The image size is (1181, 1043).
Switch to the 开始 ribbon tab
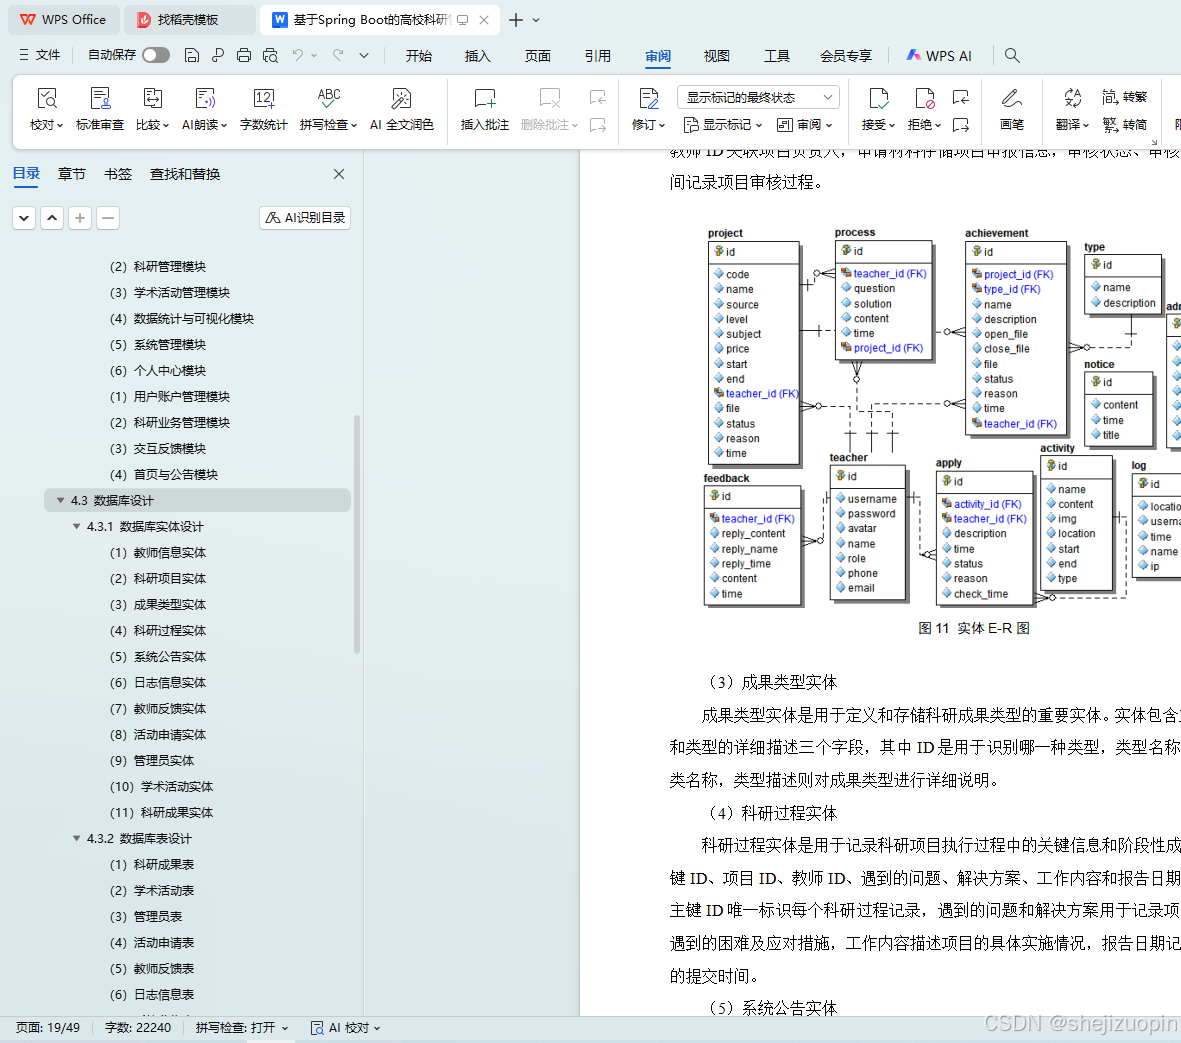(x=419, y=56)
